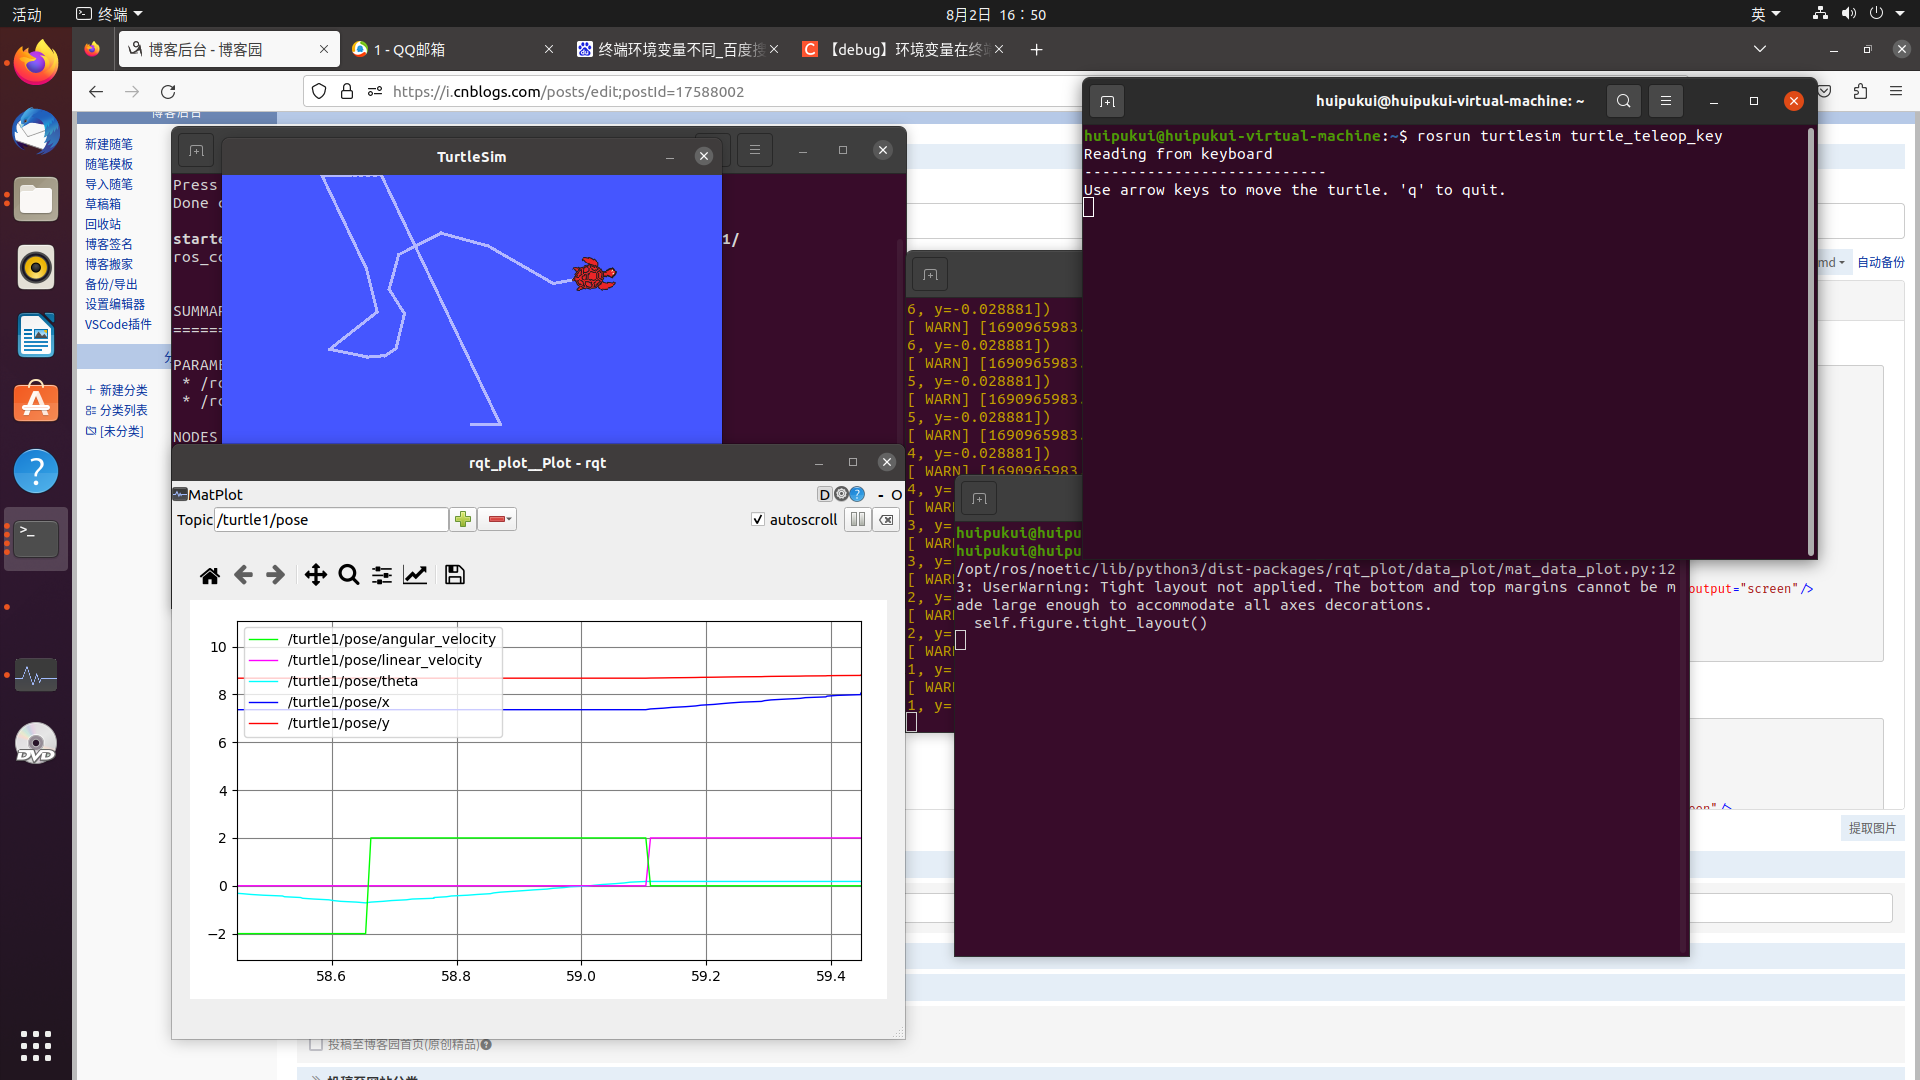Reset plot view with Home icon
Viewport: 1920px width, 1080px height.
click(x=210, y=575)
